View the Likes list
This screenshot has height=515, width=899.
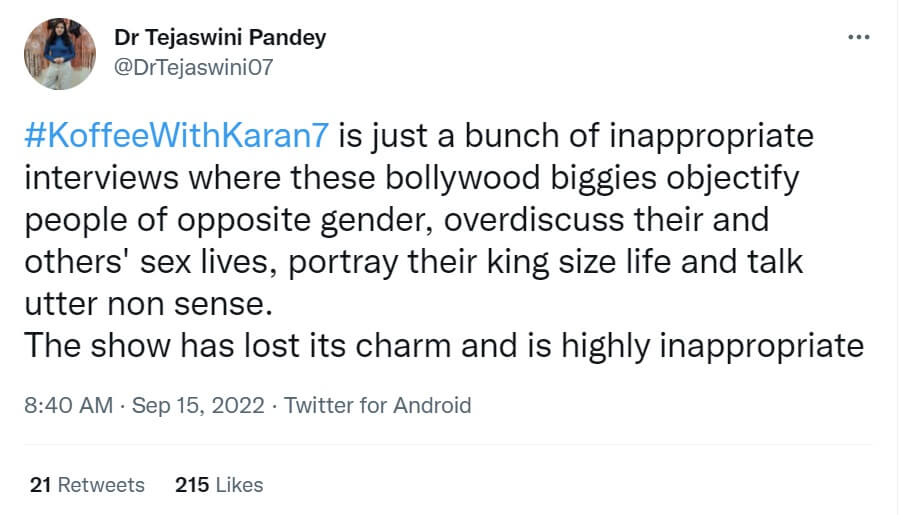click(x=239, y=485)
